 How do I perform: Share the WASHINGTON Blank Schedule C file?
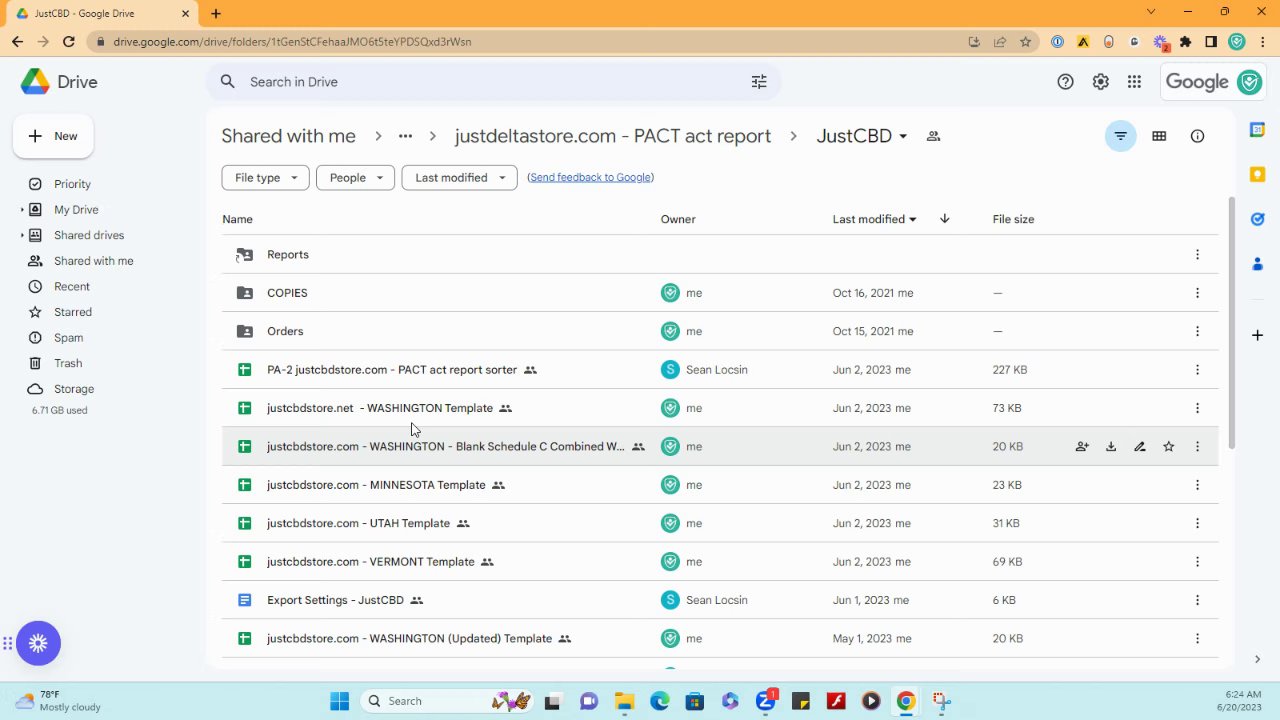point(1082,447)
